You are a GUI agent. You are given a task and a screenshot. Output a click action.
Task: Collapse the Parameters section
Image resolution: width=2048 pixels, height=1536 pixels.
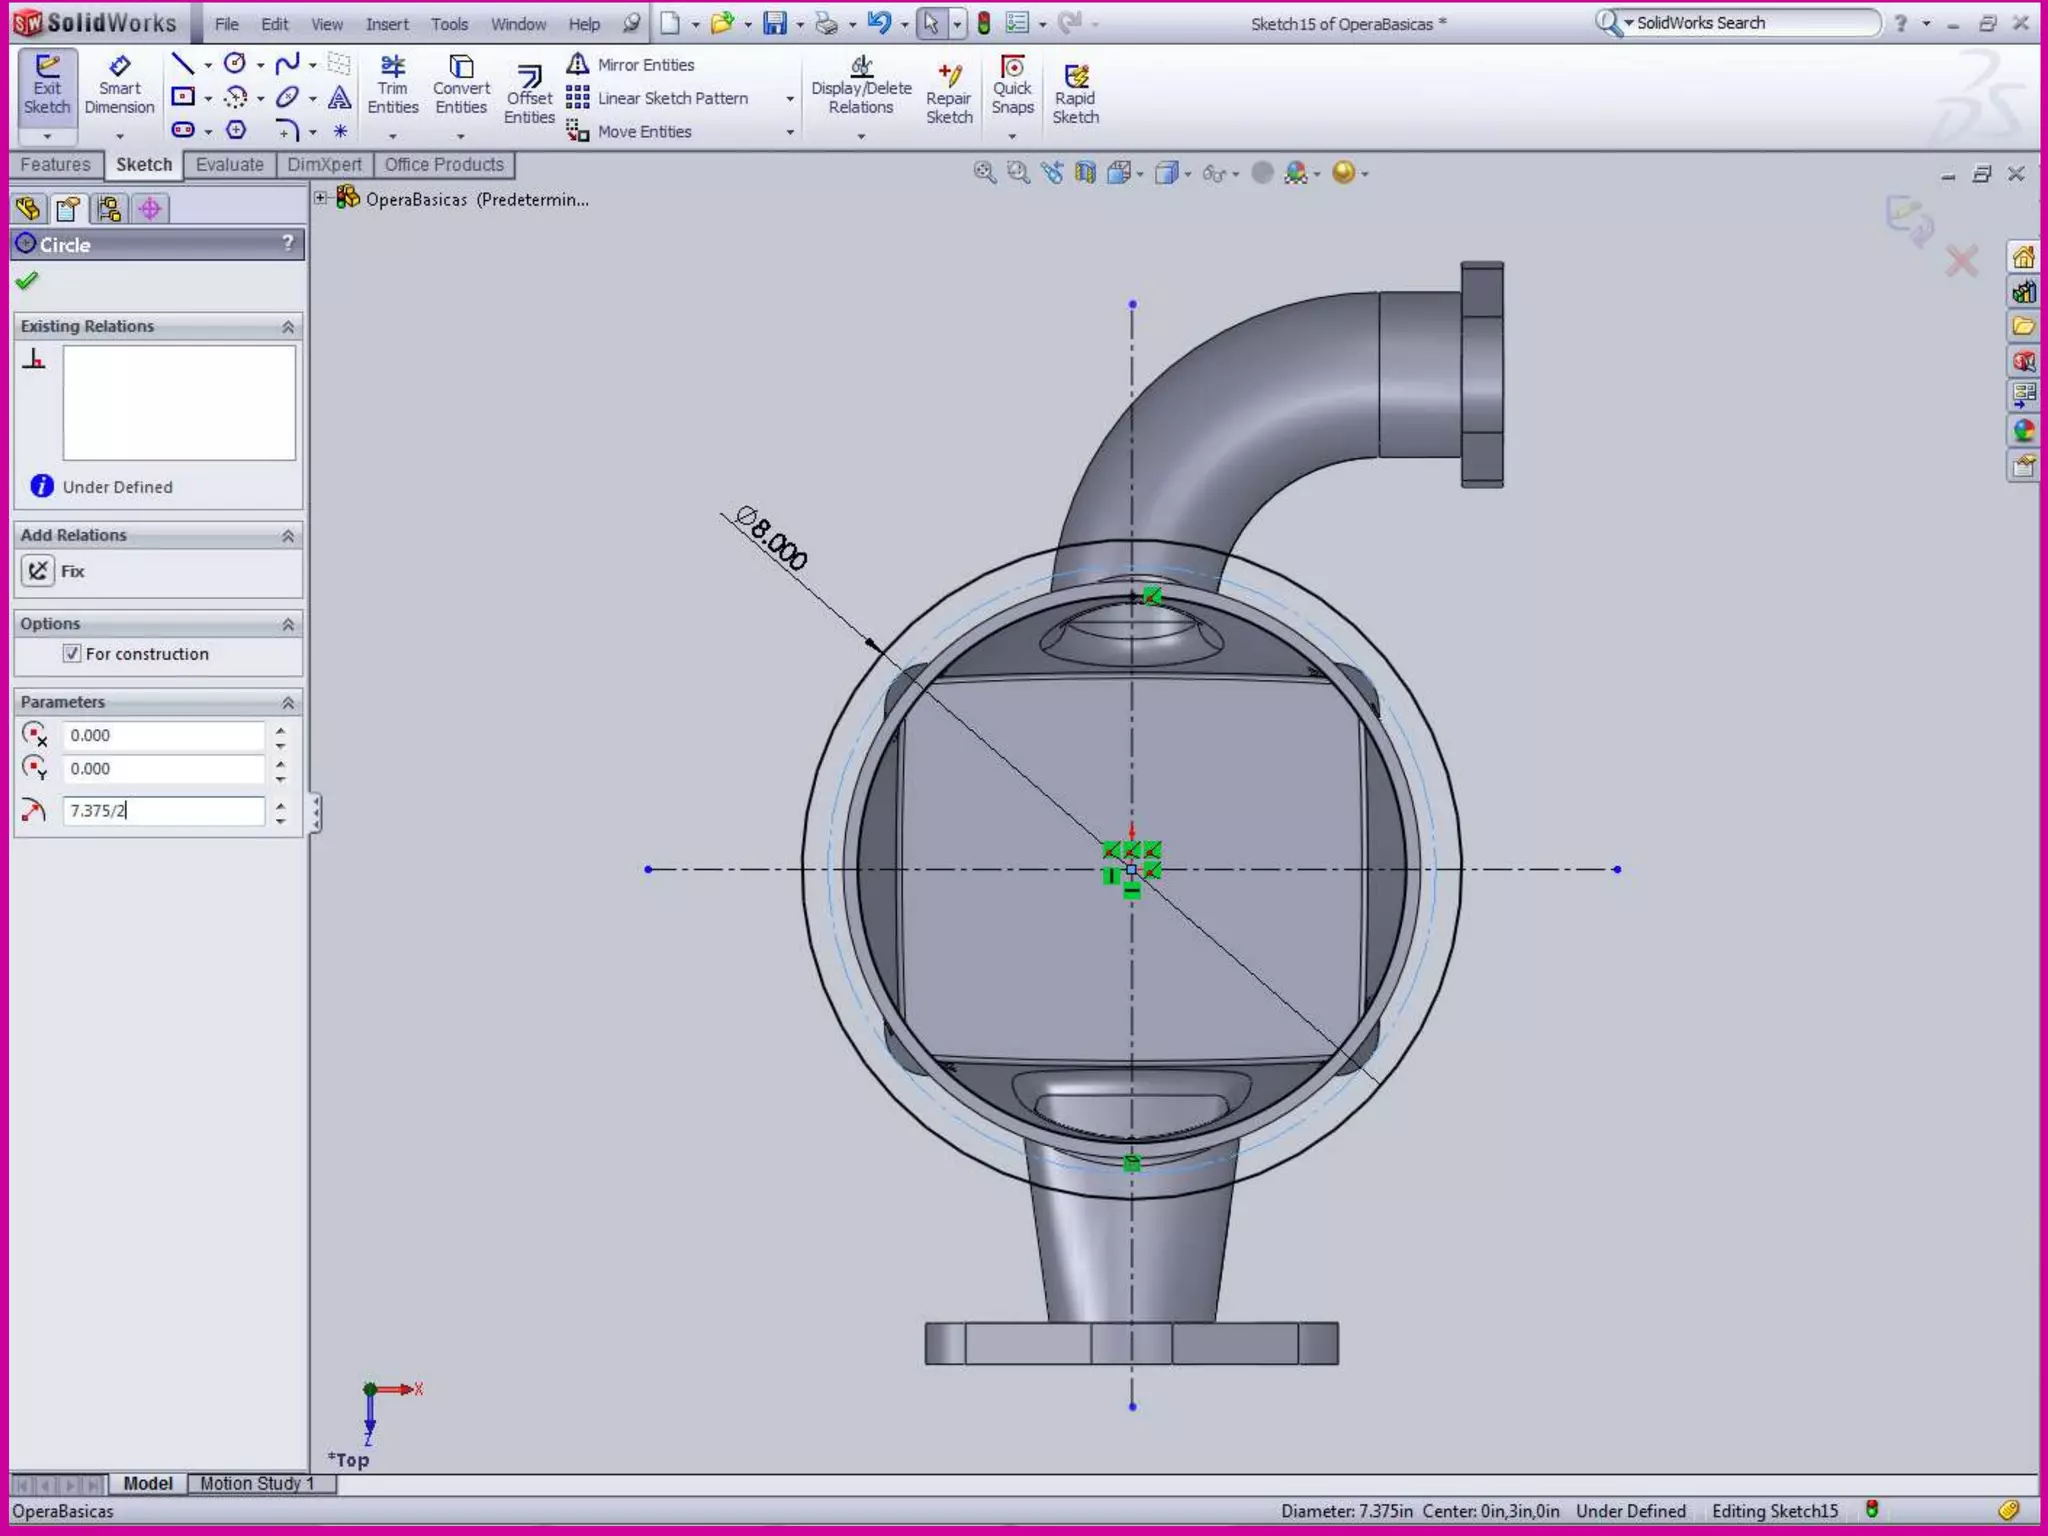[288, 702]
